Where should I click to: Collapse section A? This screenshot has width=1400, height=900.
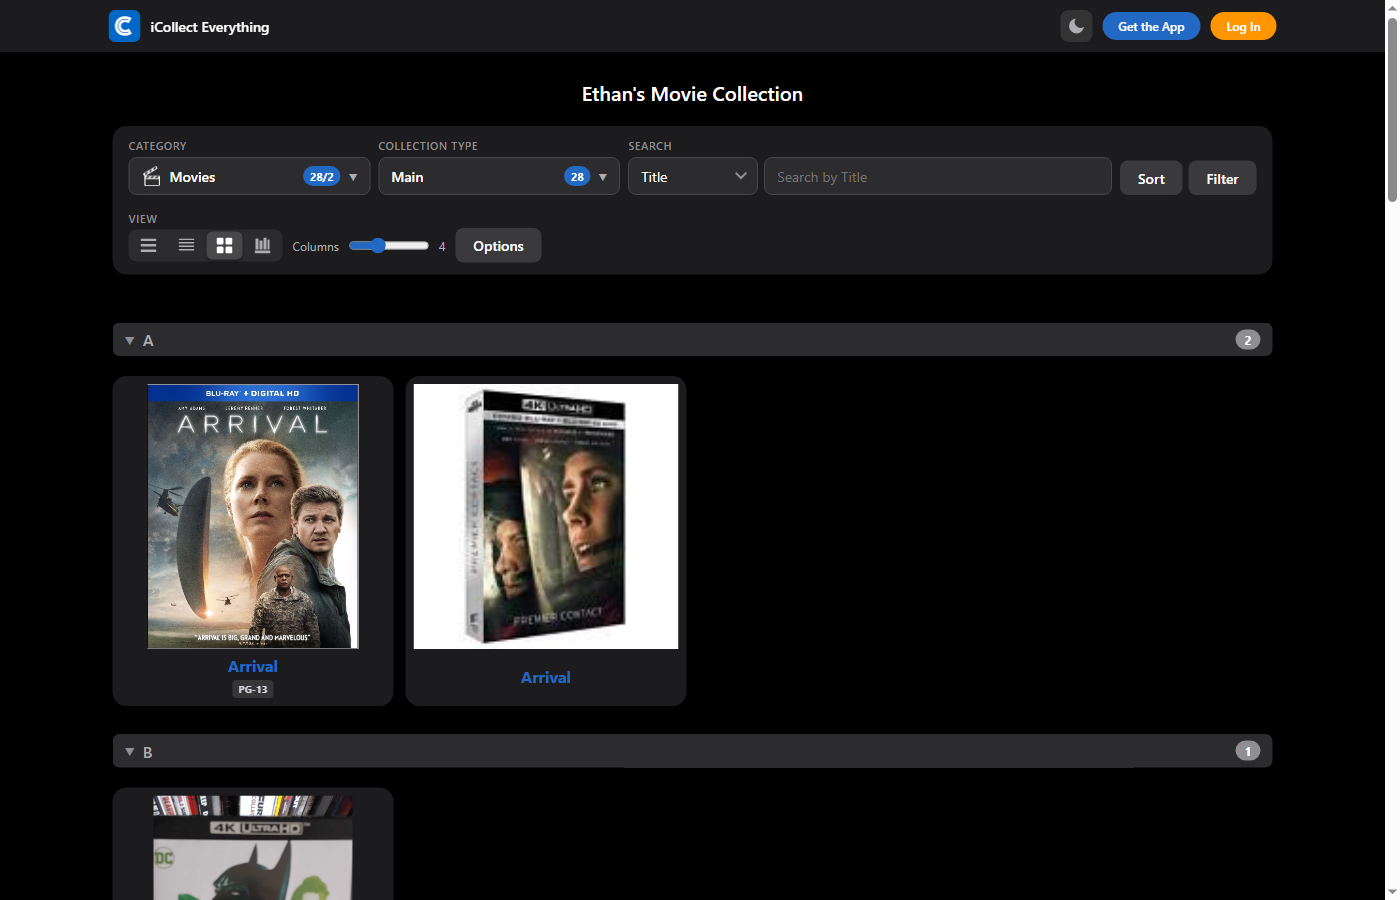(x=129, y=339)
